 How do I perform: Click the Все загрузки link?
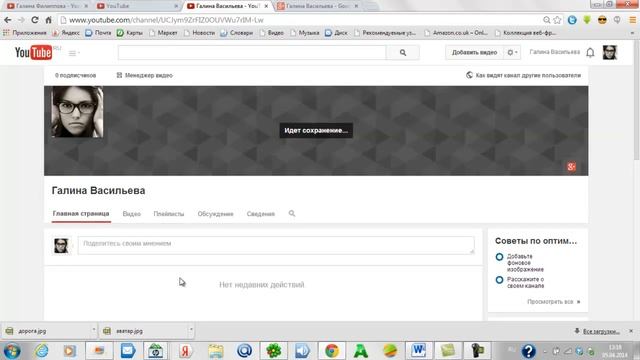tap(601, 331)
